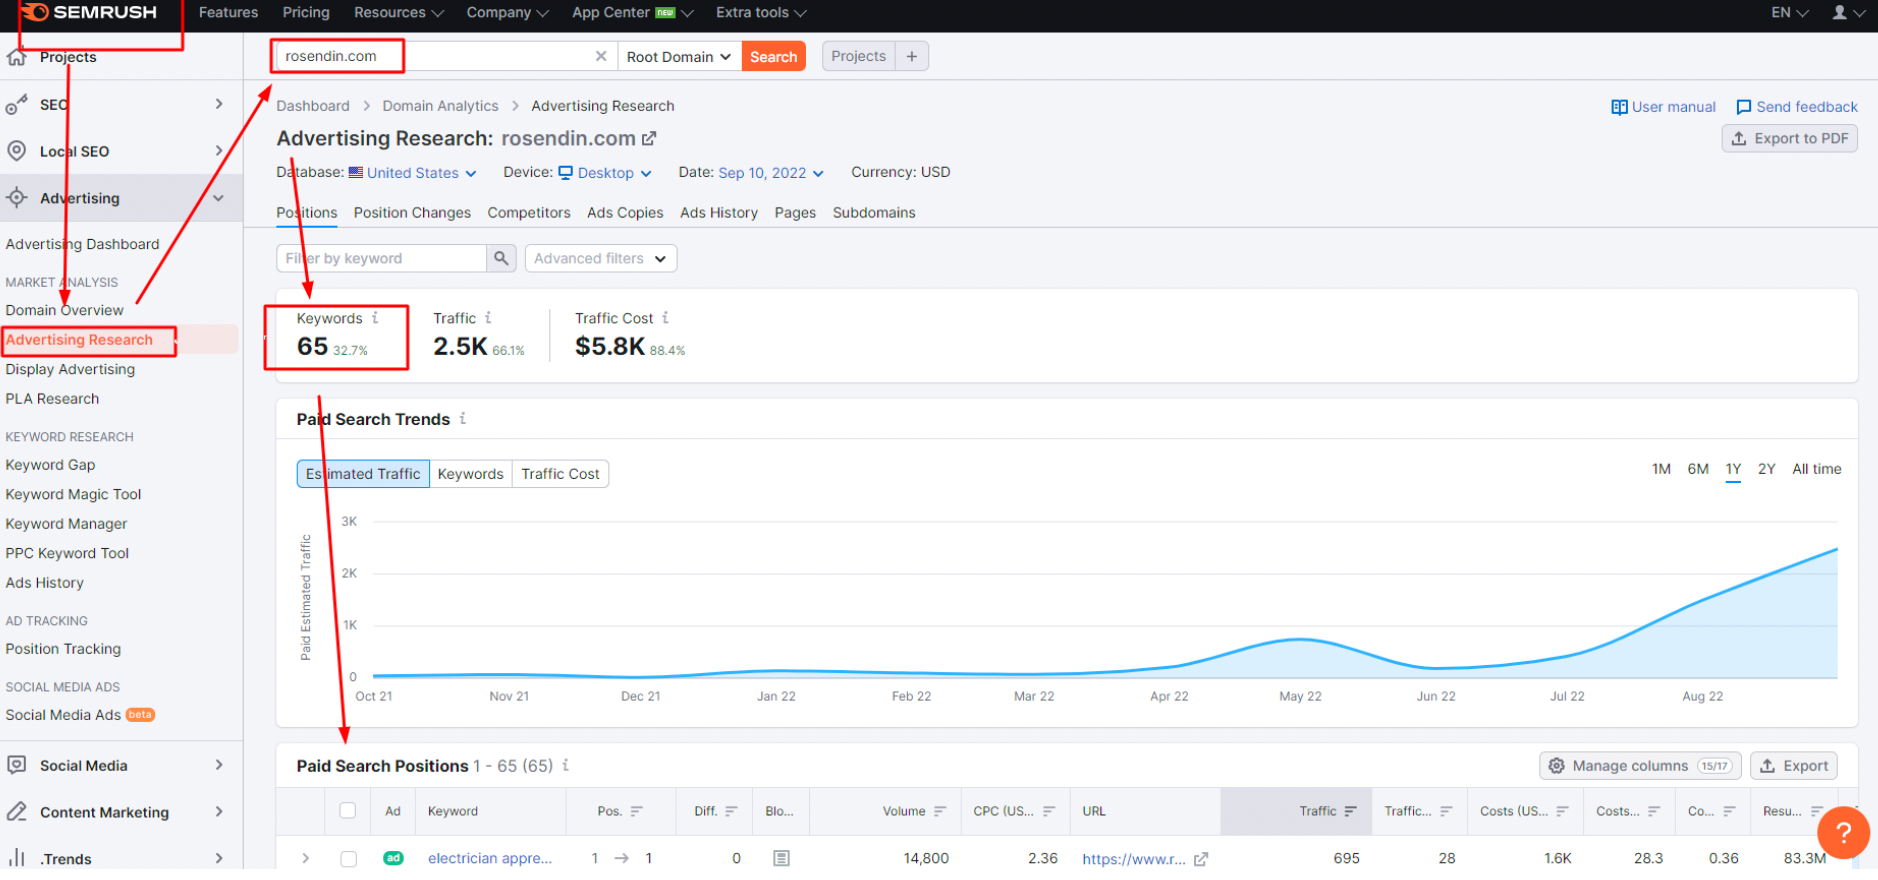Show Keywords metric info icon

[376, 318]
